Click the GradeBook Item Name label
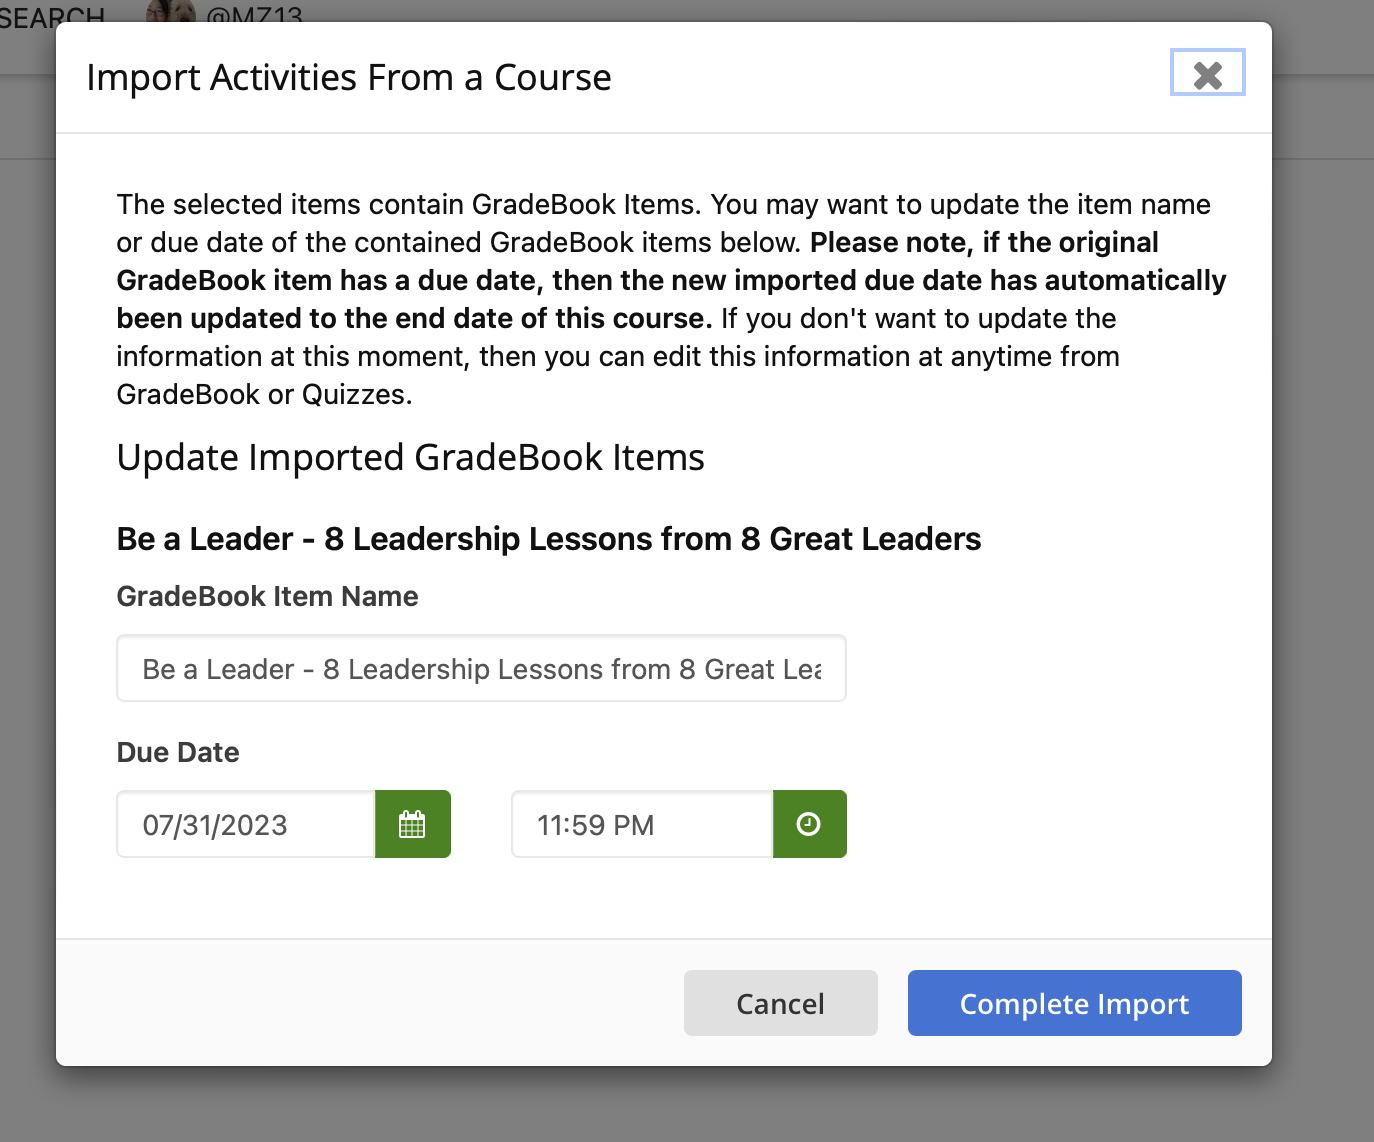The width and height of the screenshot is (1374, 1142). pyautogui.click(x=267, y=596)
